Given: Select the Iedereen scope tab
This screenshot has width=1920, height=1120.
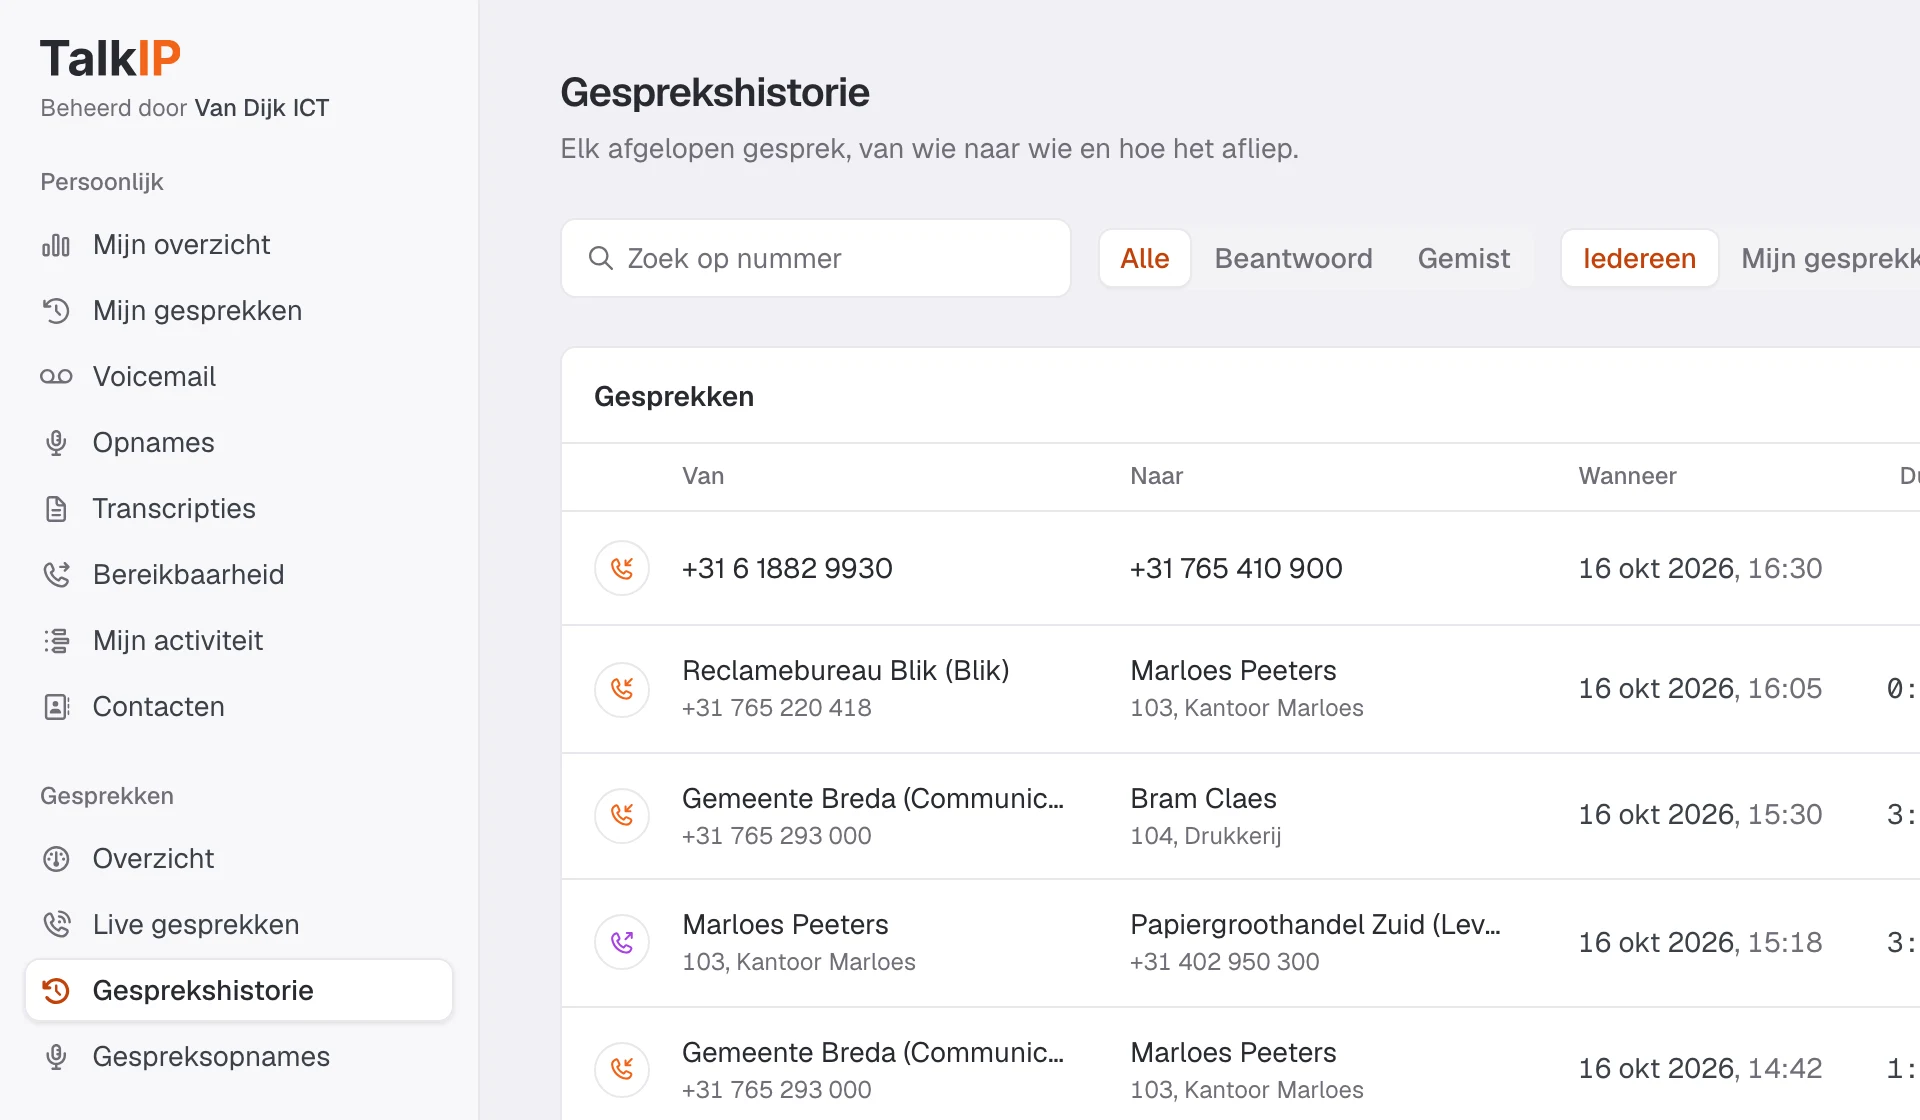Looking at the screenshot, I should tap(1639, 258).
